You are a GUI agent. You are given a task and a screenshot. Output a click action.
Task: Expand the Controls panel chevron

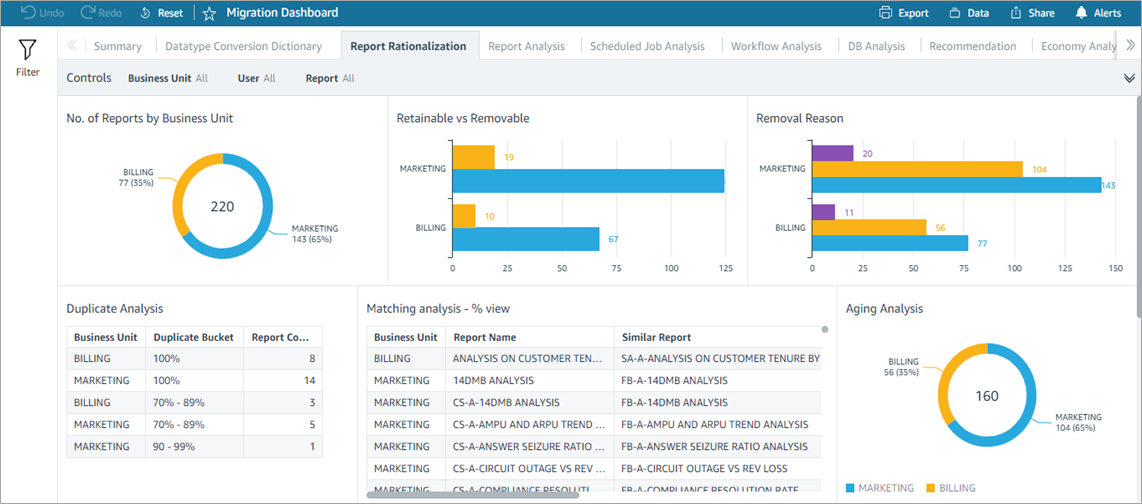pos(1130,78)
